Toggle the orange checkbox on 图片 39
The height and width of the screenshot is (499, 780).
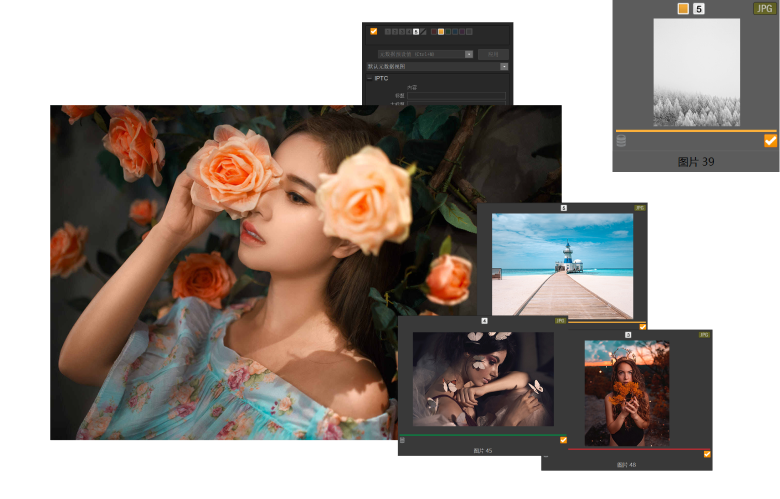pyautogui.click(x=770, y=141)
